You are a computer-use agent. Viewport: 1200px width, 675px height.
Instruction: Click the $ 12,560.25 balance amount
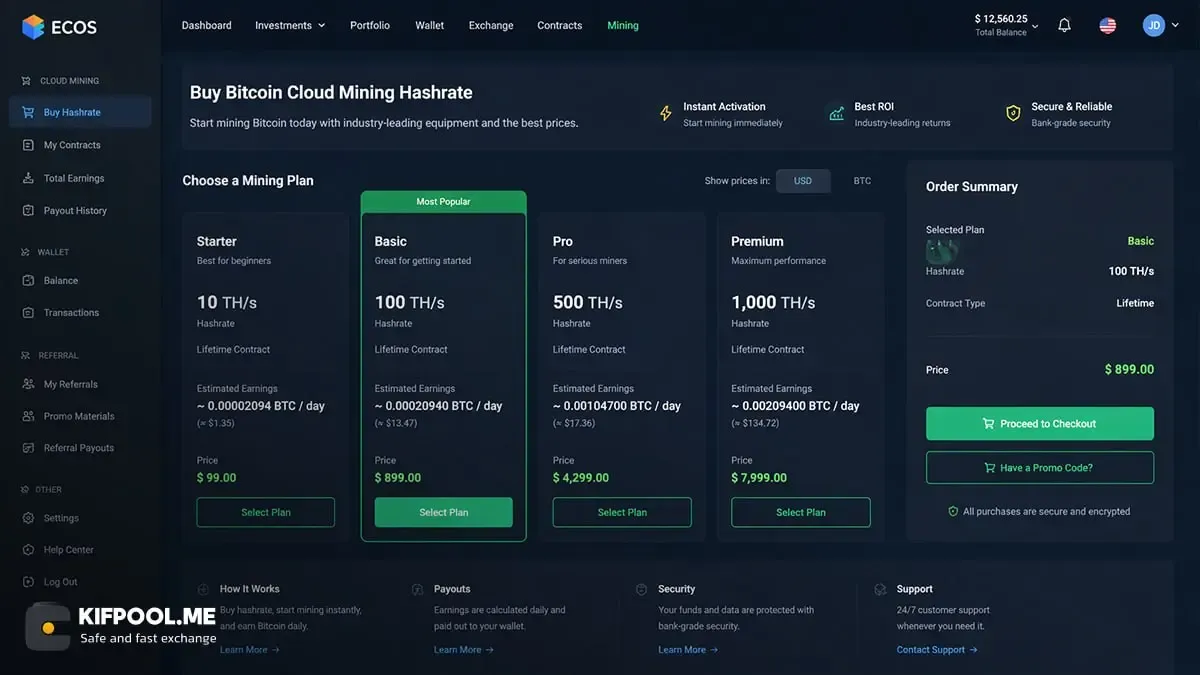coord(1001,18)
